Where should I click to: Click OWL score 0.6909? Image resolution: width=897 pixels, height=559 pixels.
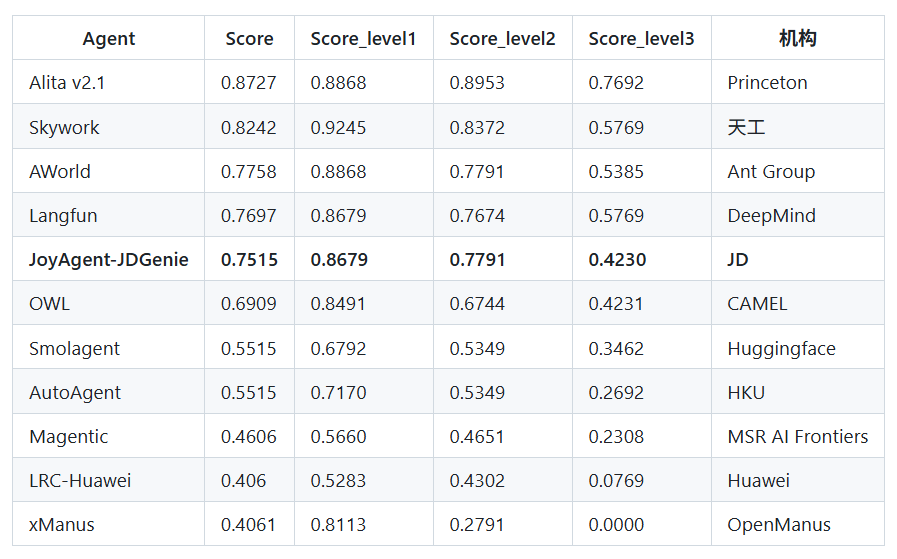(x=249, y=303)
